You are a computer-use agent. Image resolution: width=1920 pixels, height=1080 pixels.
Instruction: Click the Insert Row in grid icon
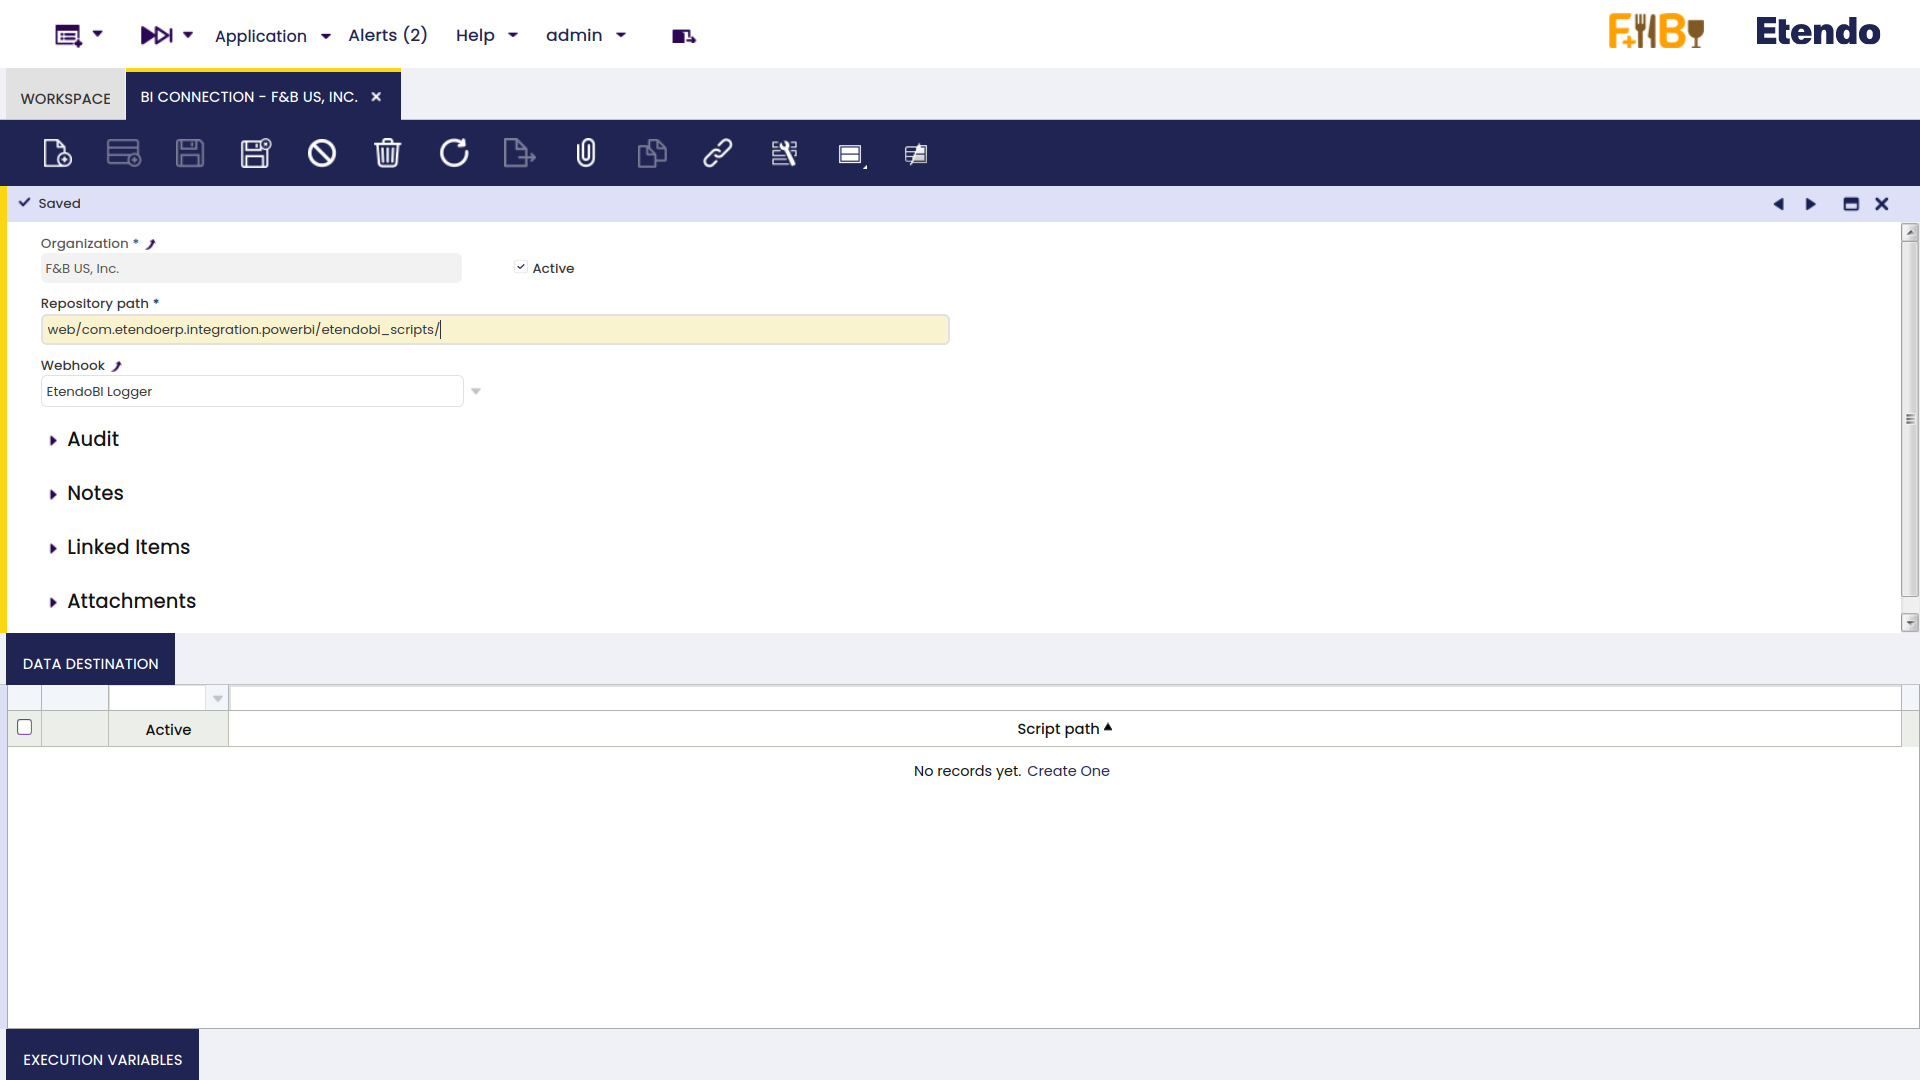click(x=124, y=153)
